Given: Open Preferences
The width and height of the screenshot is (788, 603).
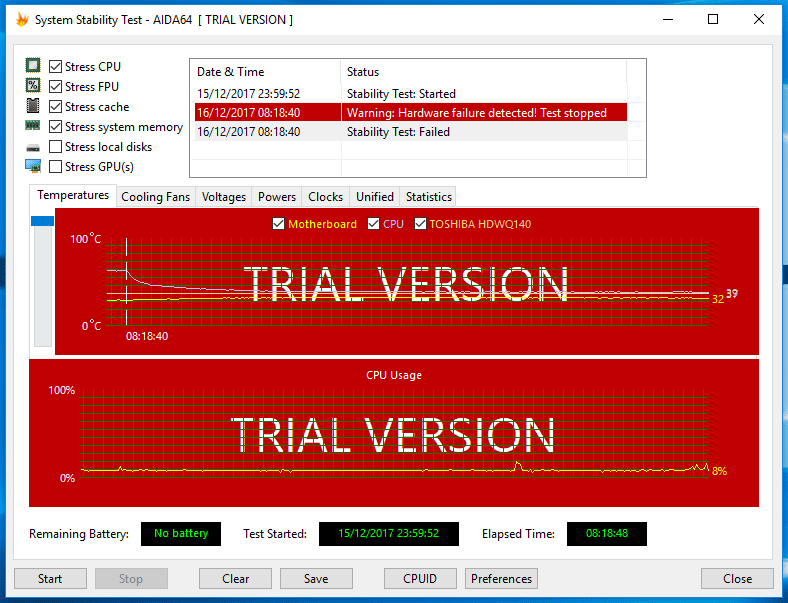Looking at the screenshot, I should 502,578.
